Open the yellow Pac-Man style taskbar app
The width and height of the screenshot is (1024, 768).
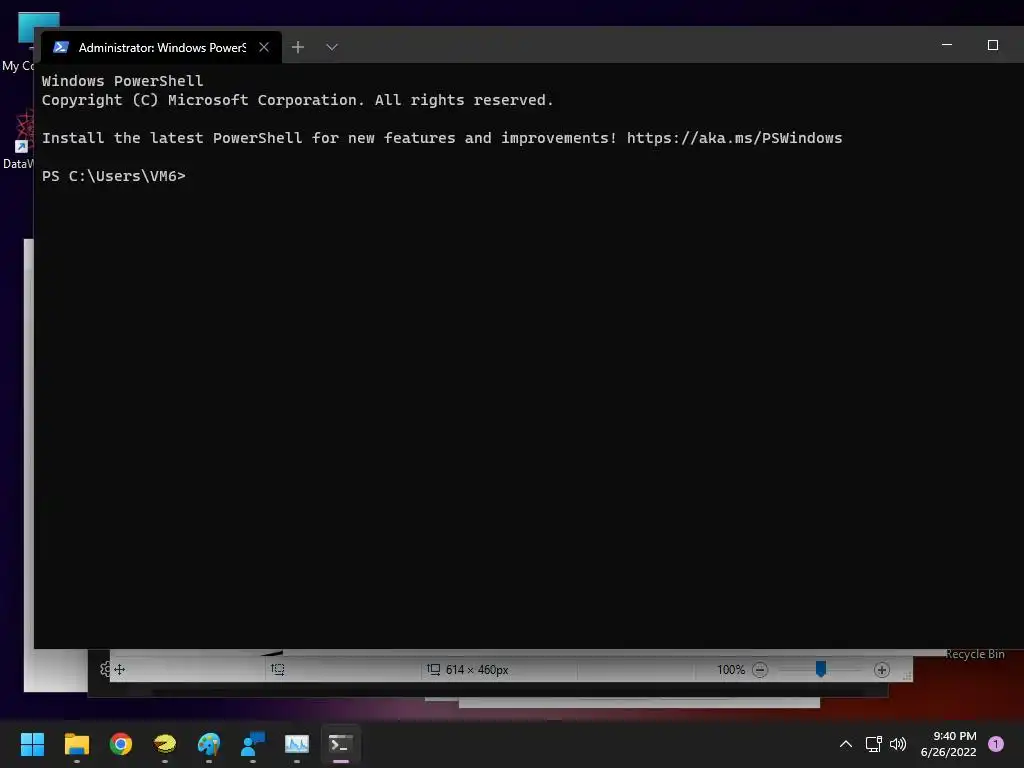click(165, 744)
